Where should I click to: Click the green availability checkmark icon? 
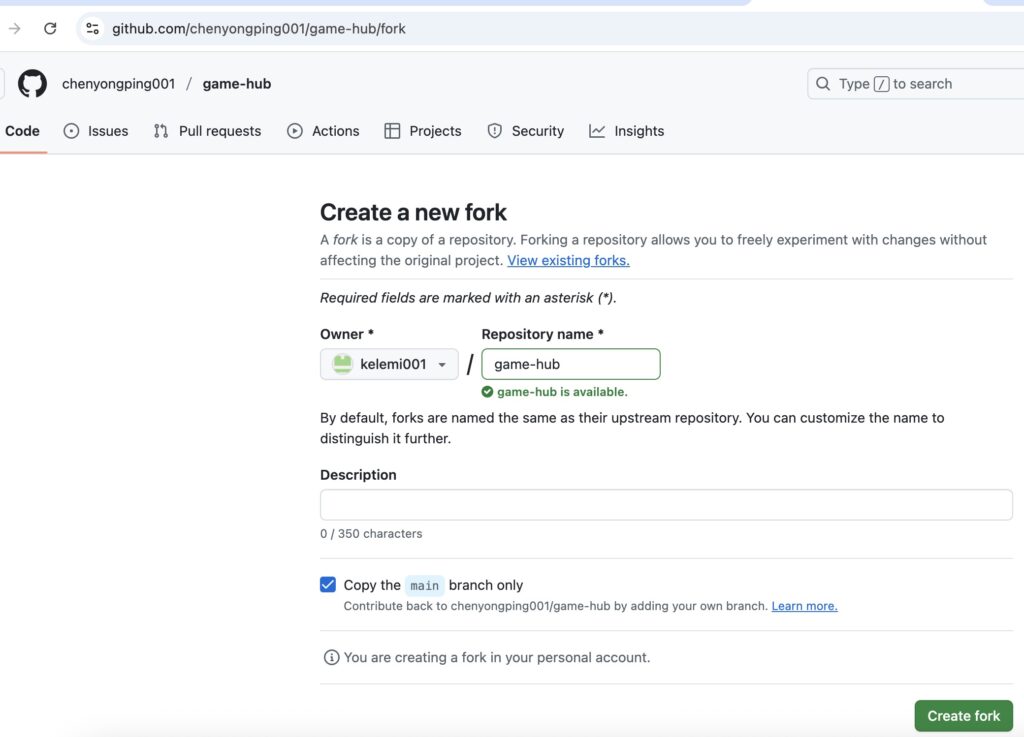(x=487, y=392)
